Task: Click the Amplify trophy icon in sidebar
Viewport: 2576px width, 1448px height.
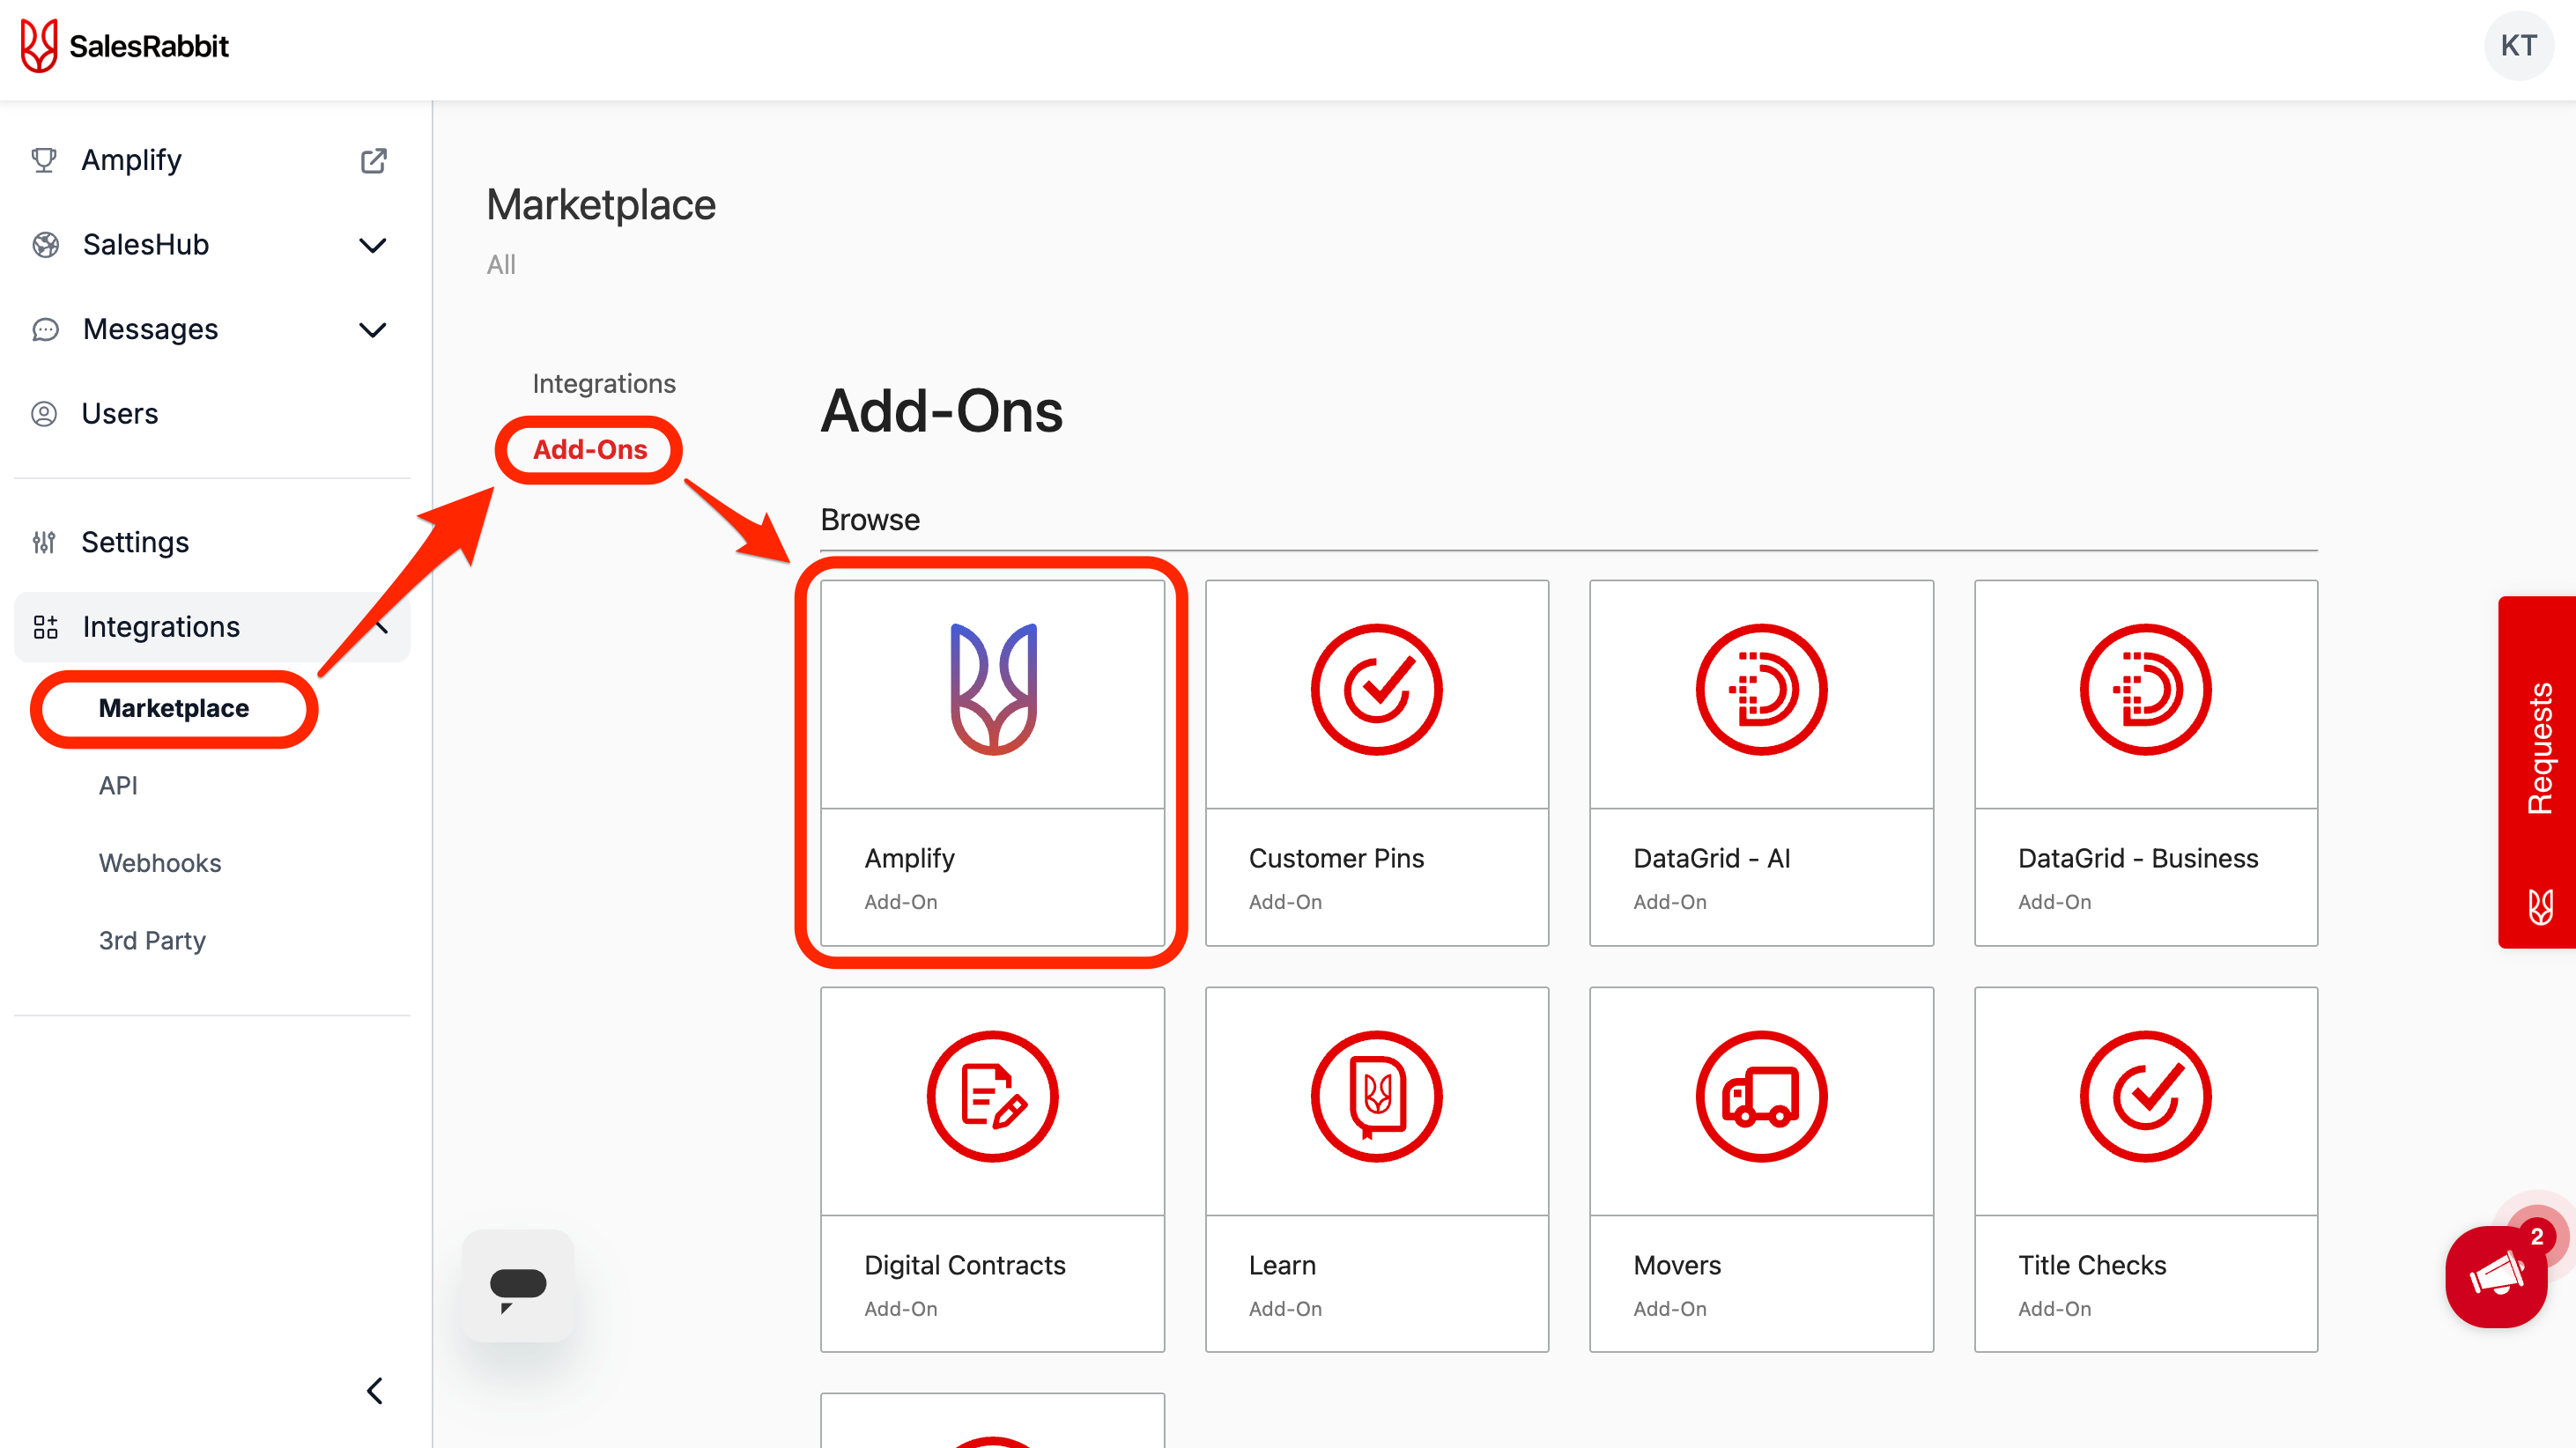Action: coord(44,160)
